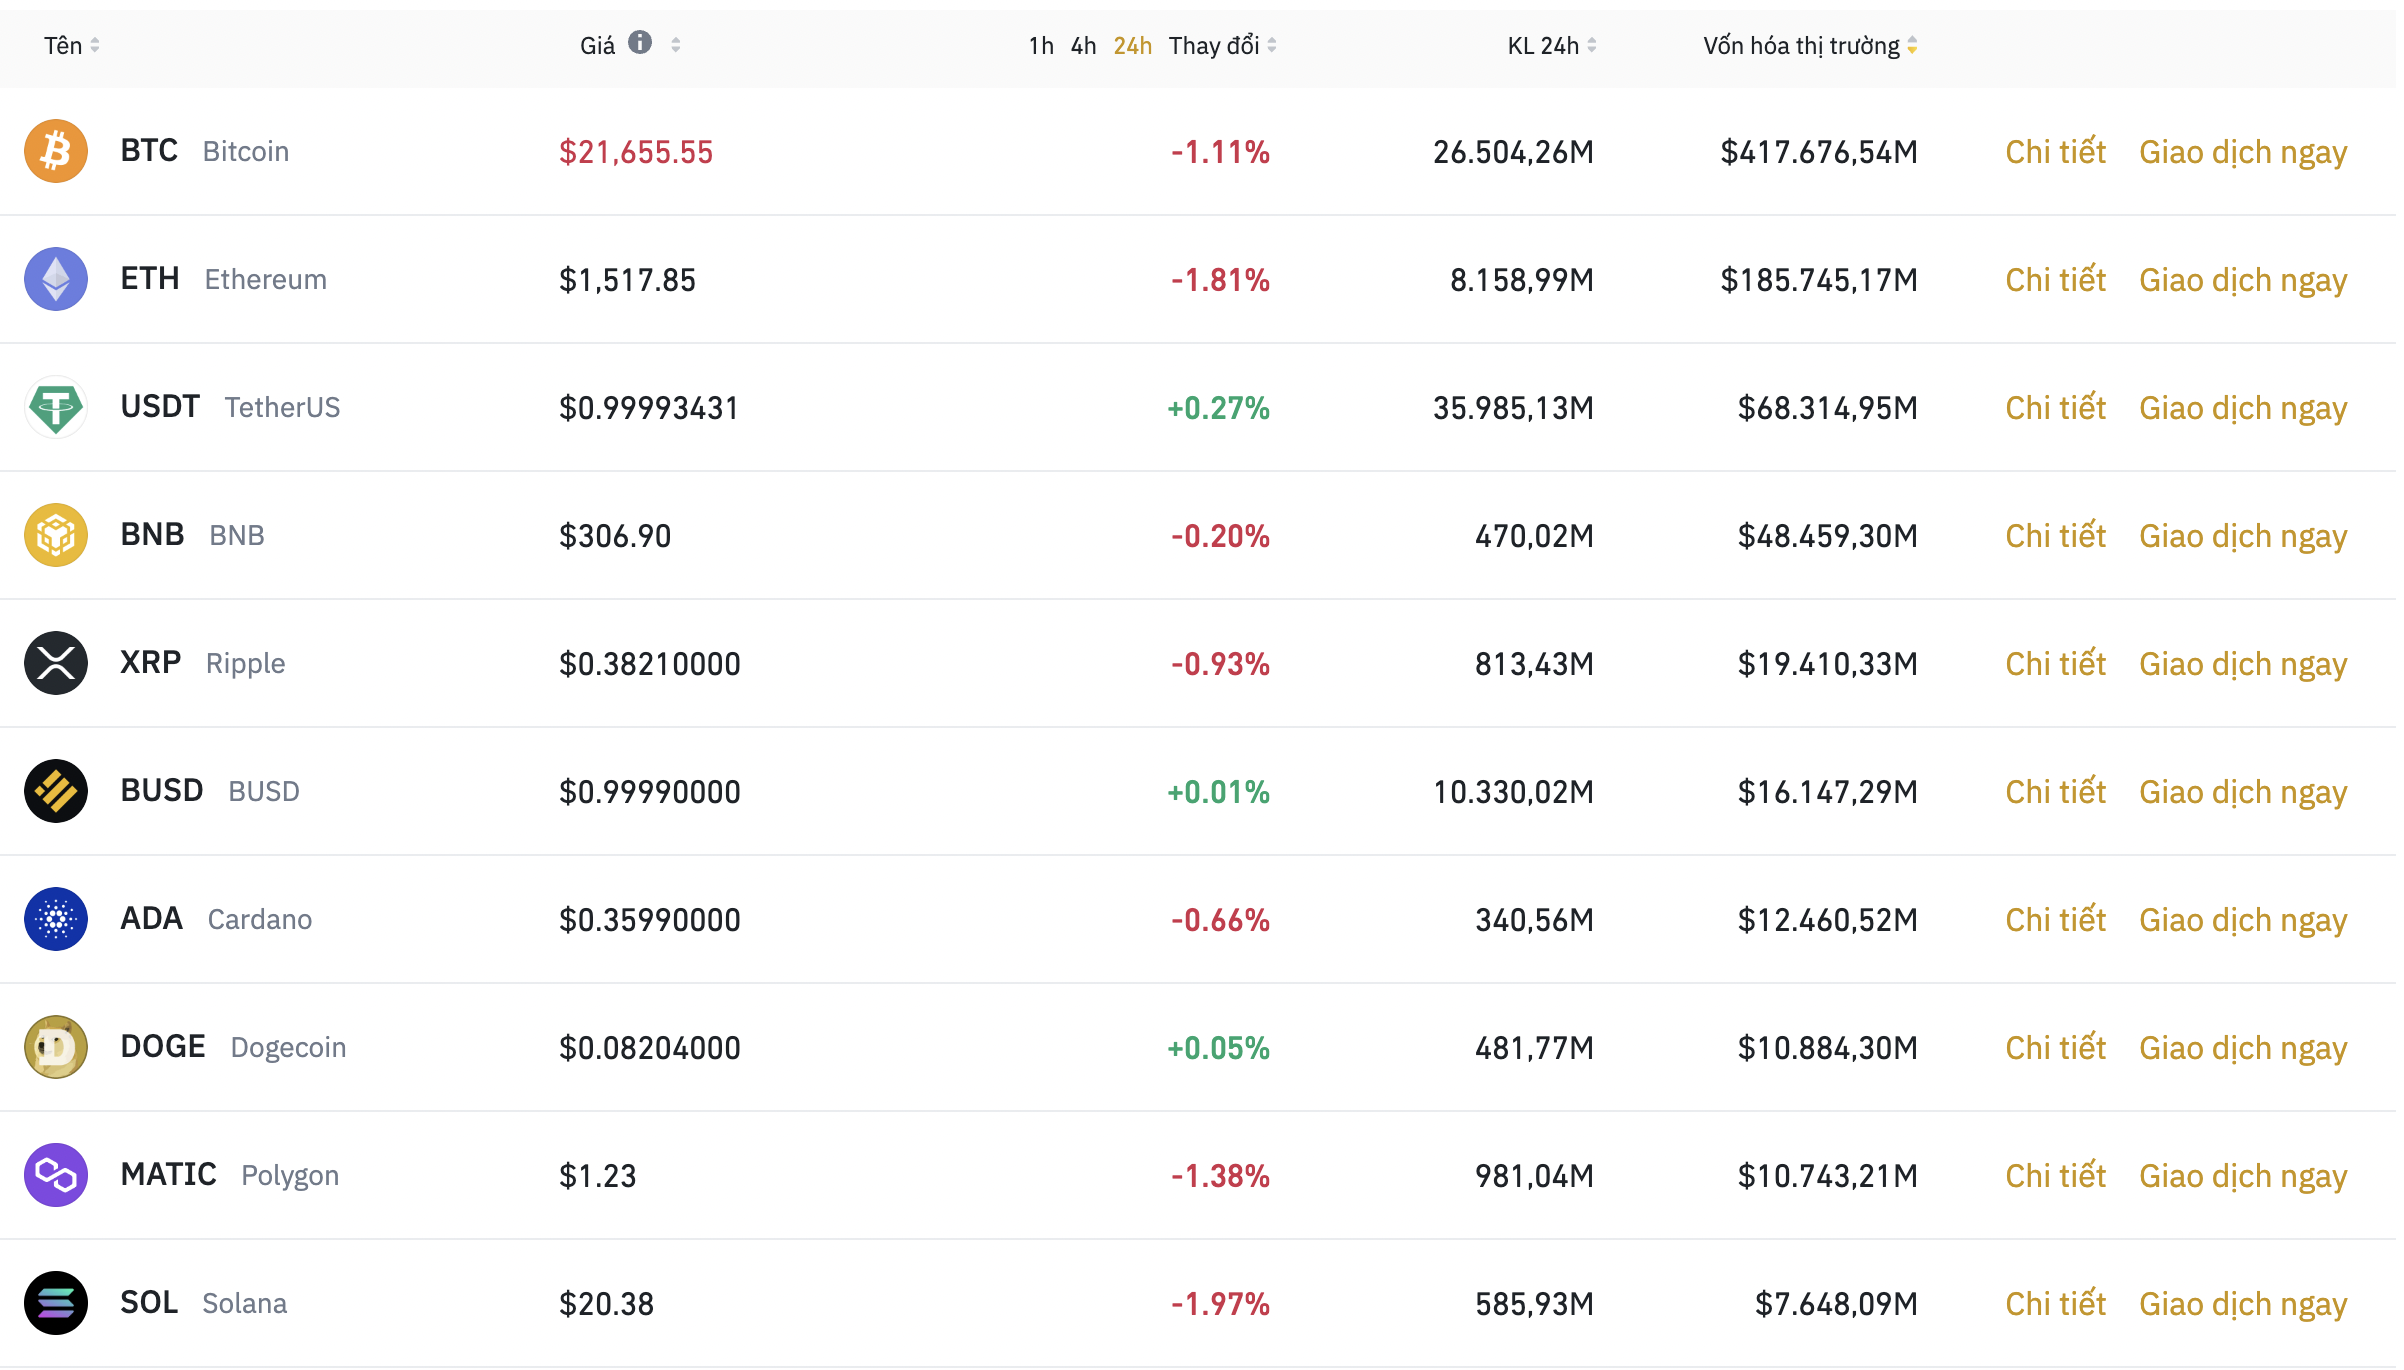Image resolution: width=2404 pixels, height=1370 pixels.
Task: Click the Cardano ADA logo icon
Action: pyautogui.click(x=56, y=919)
